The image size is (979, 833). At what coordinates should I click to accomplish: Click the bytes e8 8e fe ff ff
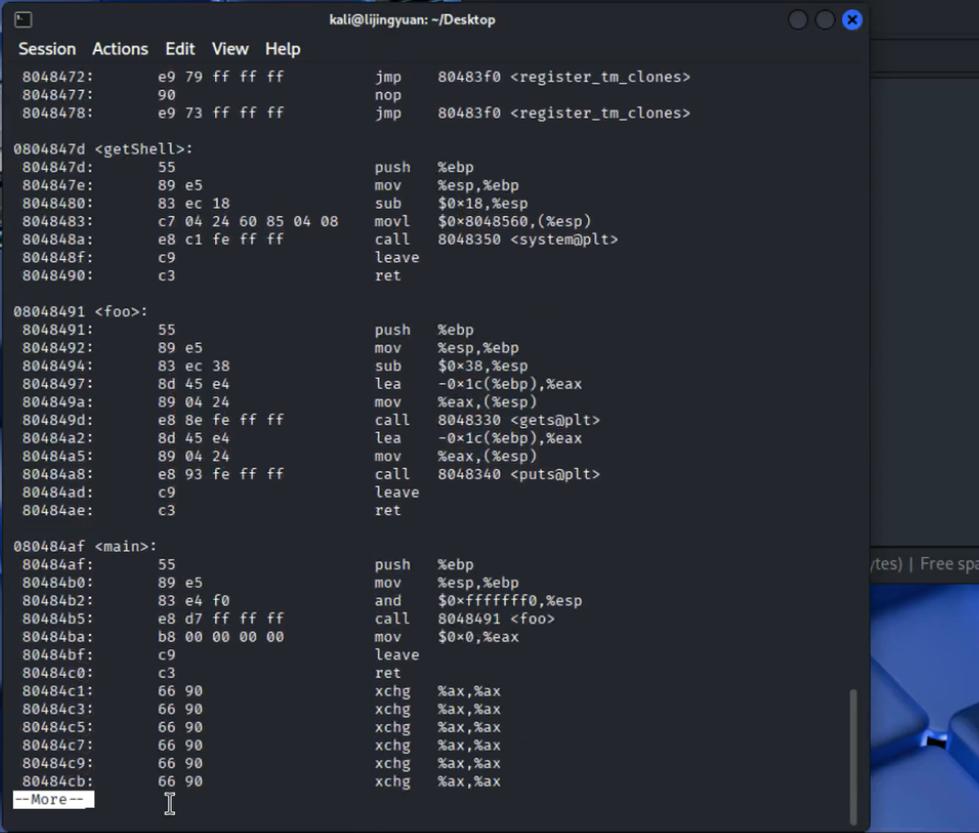[220, 420]
